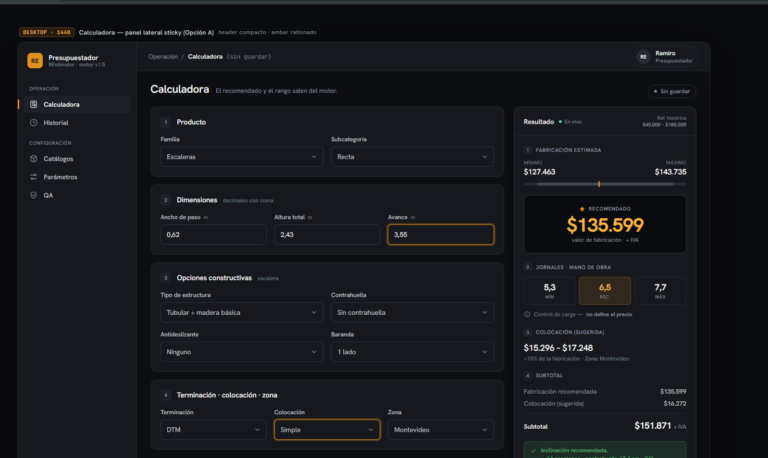Click the fabrication range slider marker

click(x=599, y=184)
